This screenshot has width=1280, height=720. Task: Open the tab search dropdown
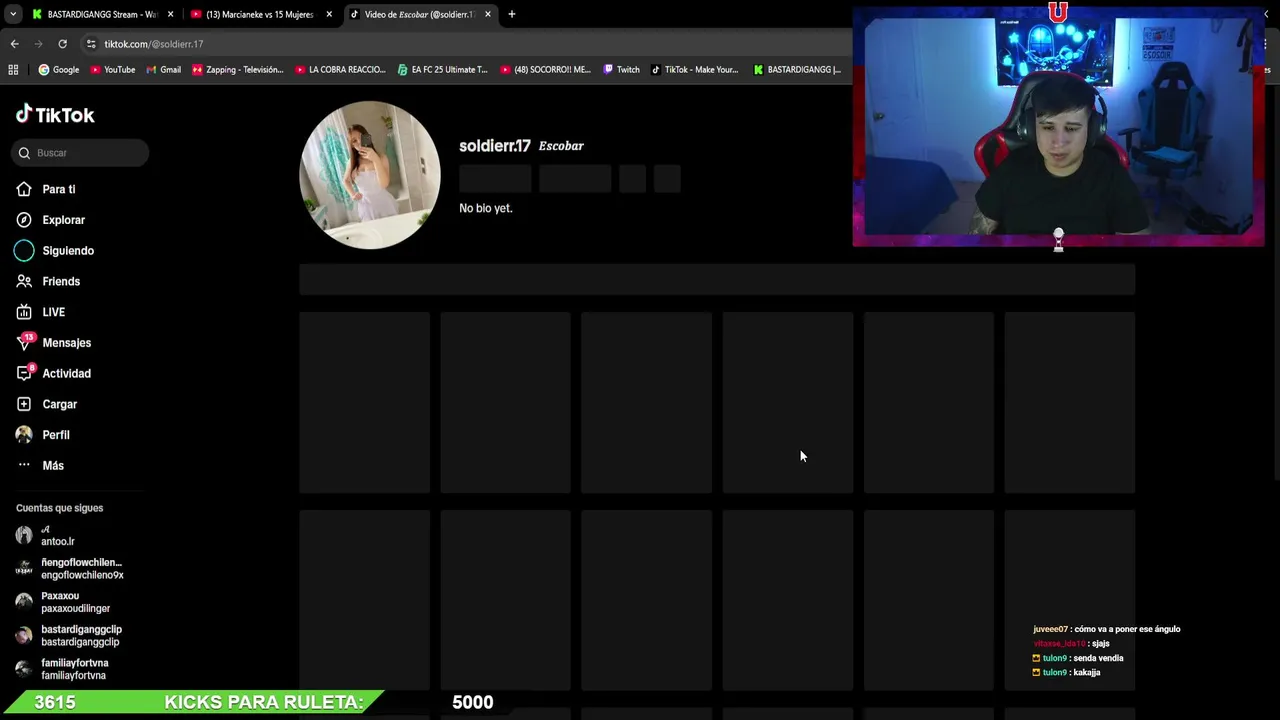[x=12, y=14]
